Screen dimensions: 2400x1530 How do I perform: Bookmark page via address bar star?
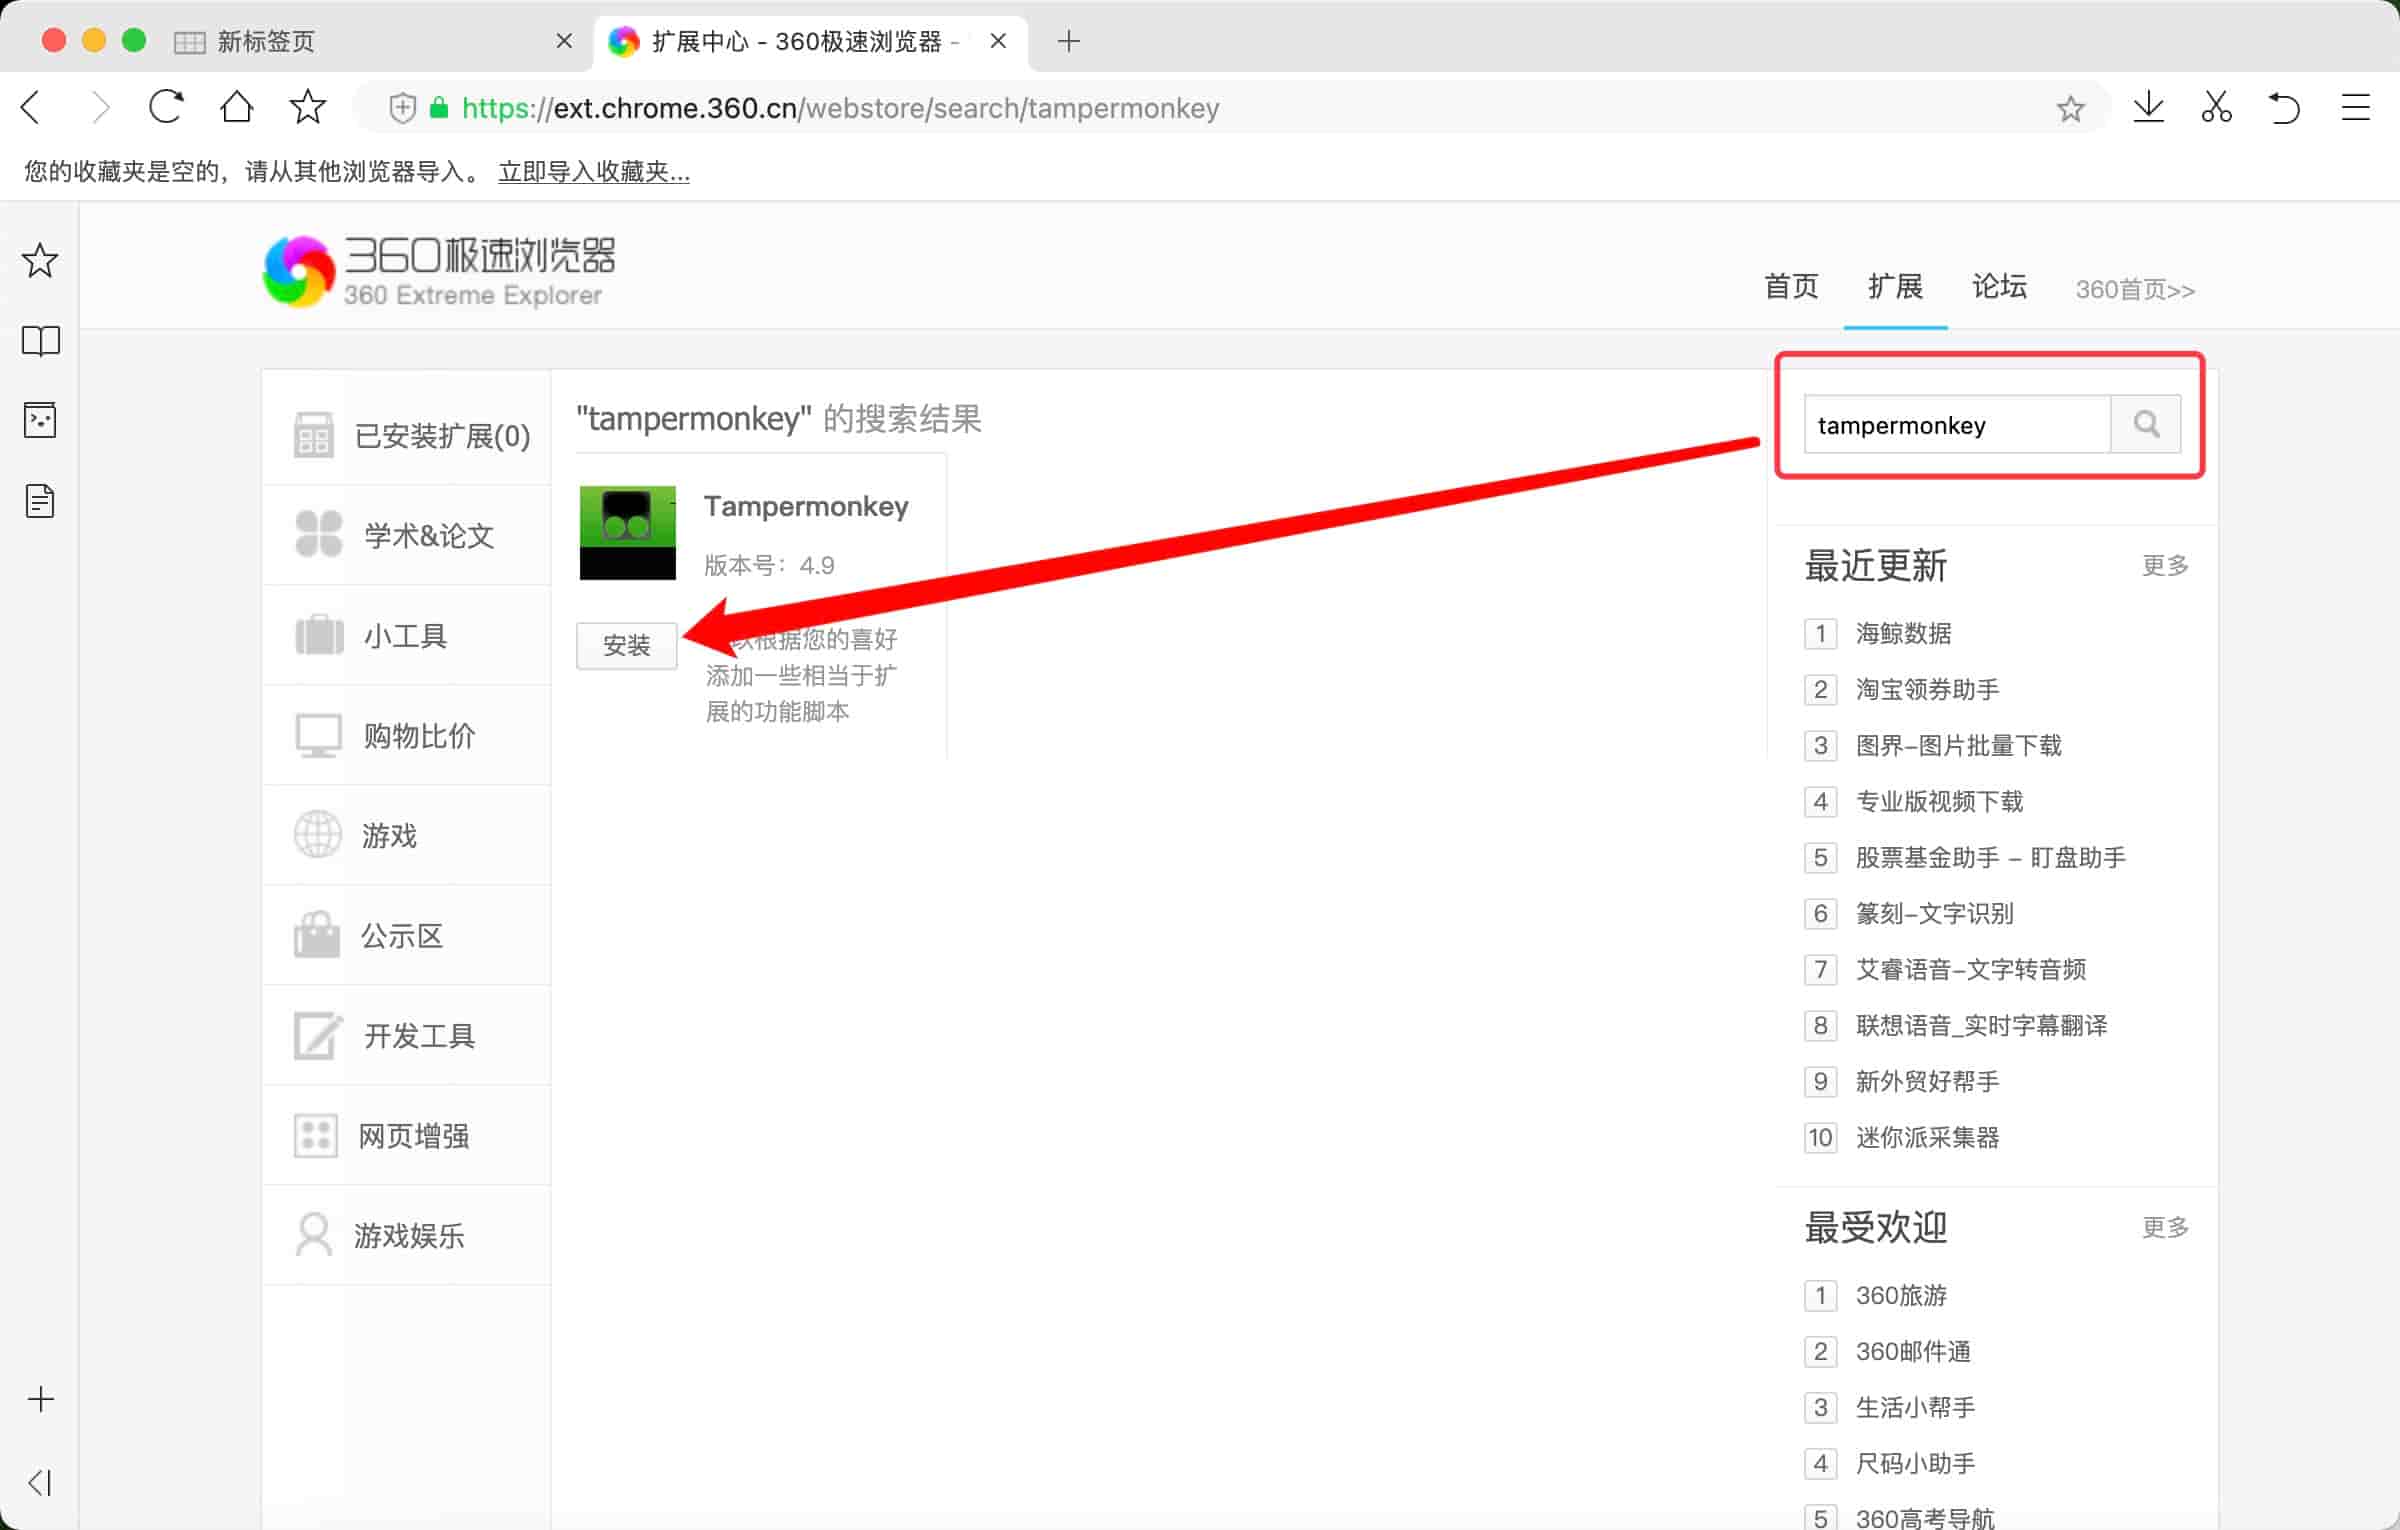(x=2070, y=108)
